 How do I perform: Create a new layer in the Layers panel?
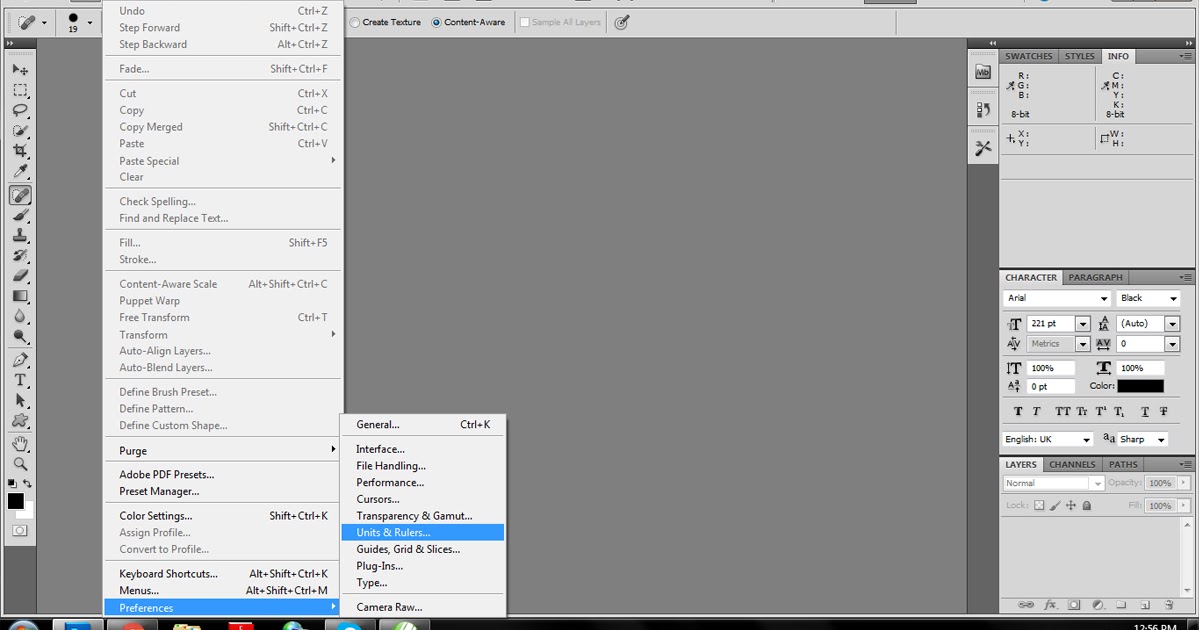click(1145, 604)
